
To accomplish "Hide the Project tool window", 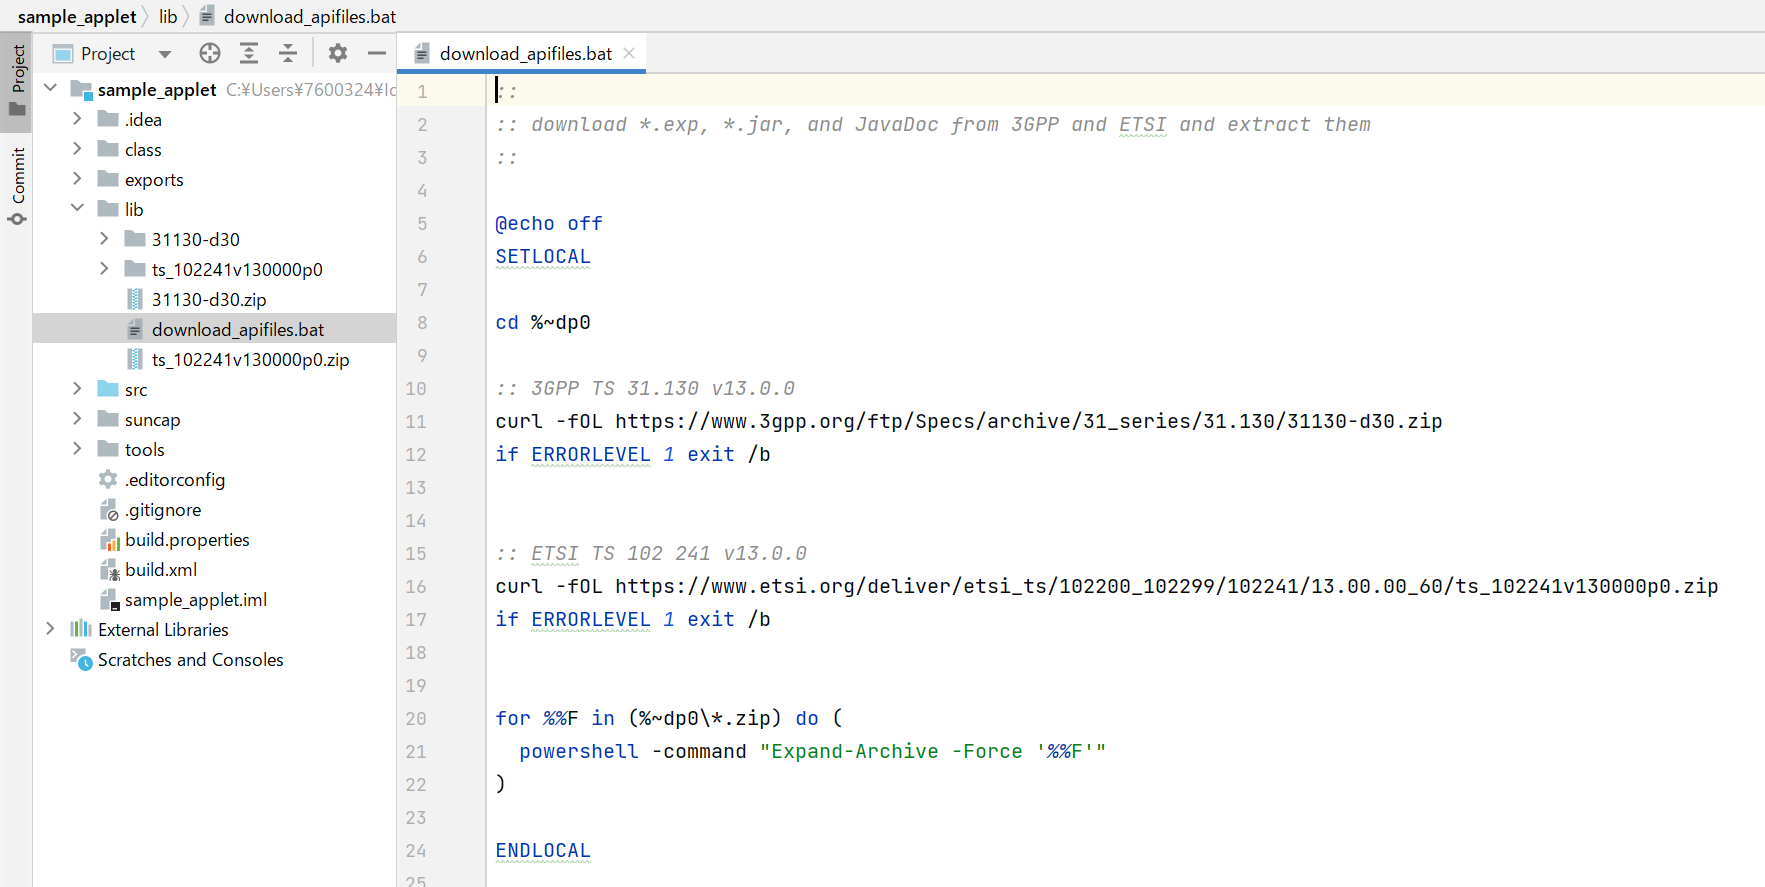I will [377, 53].
